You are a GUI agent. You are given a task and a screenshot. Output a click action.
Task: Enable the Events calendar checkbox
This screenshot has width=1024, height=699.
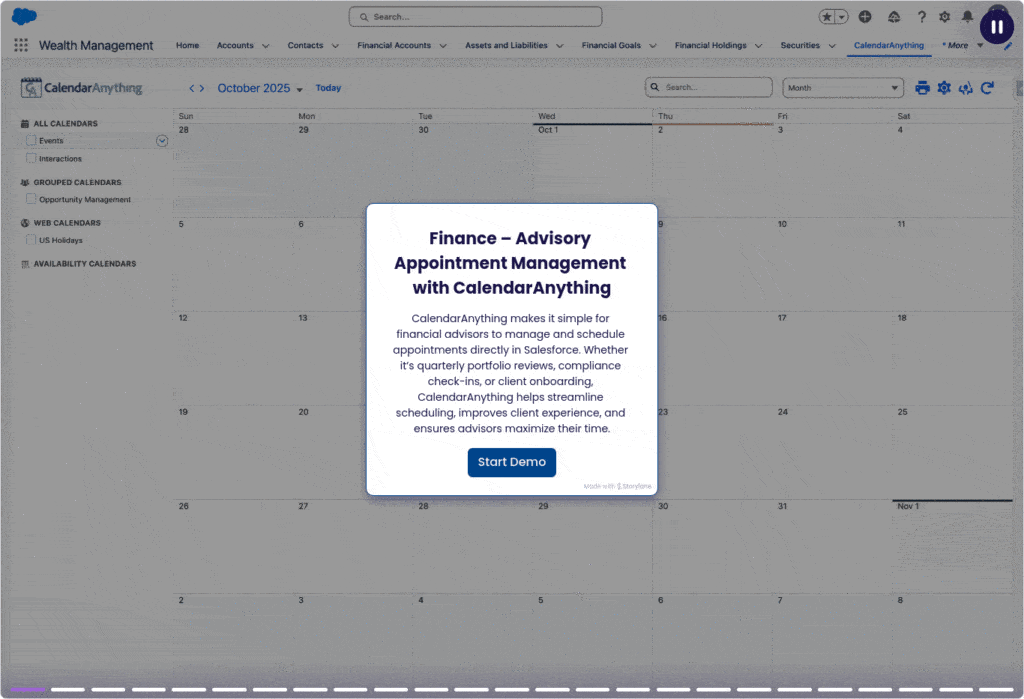click(31, 141)
